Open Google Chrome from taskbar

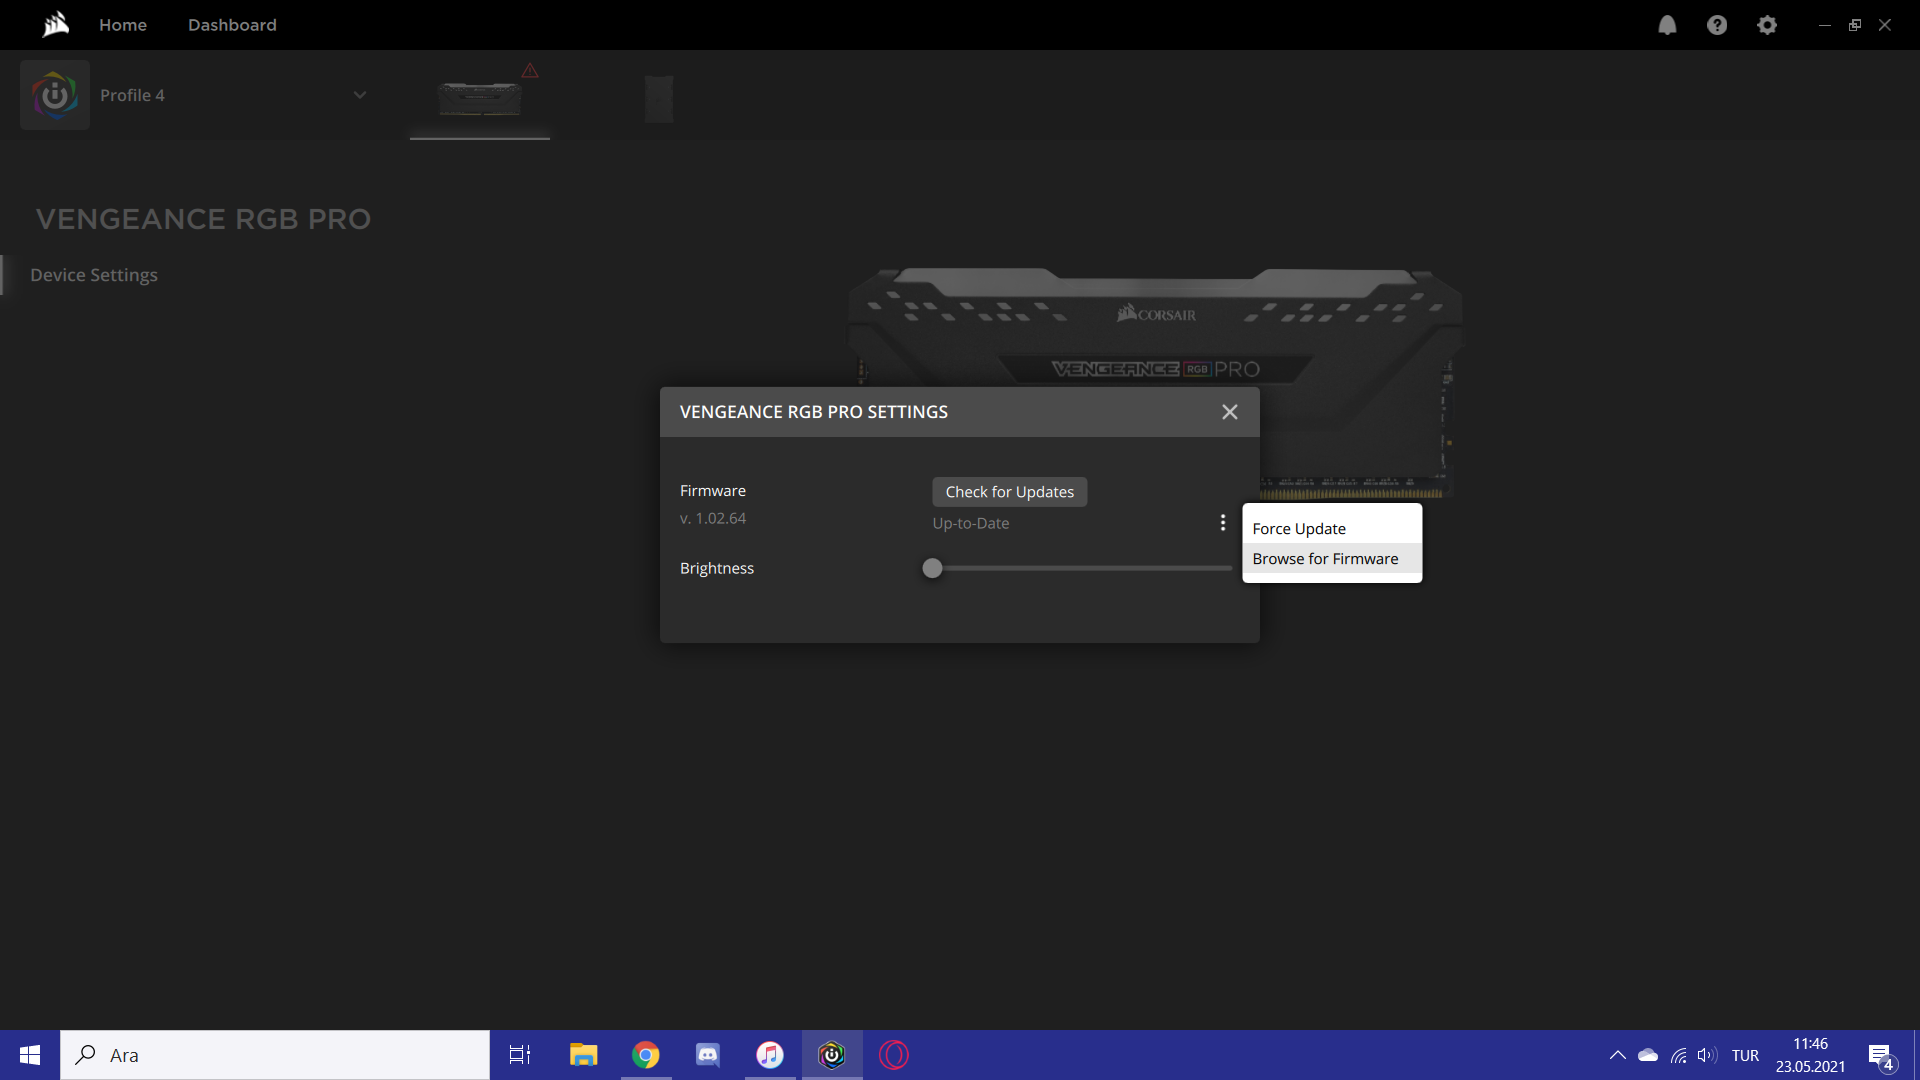(646, 1055)
